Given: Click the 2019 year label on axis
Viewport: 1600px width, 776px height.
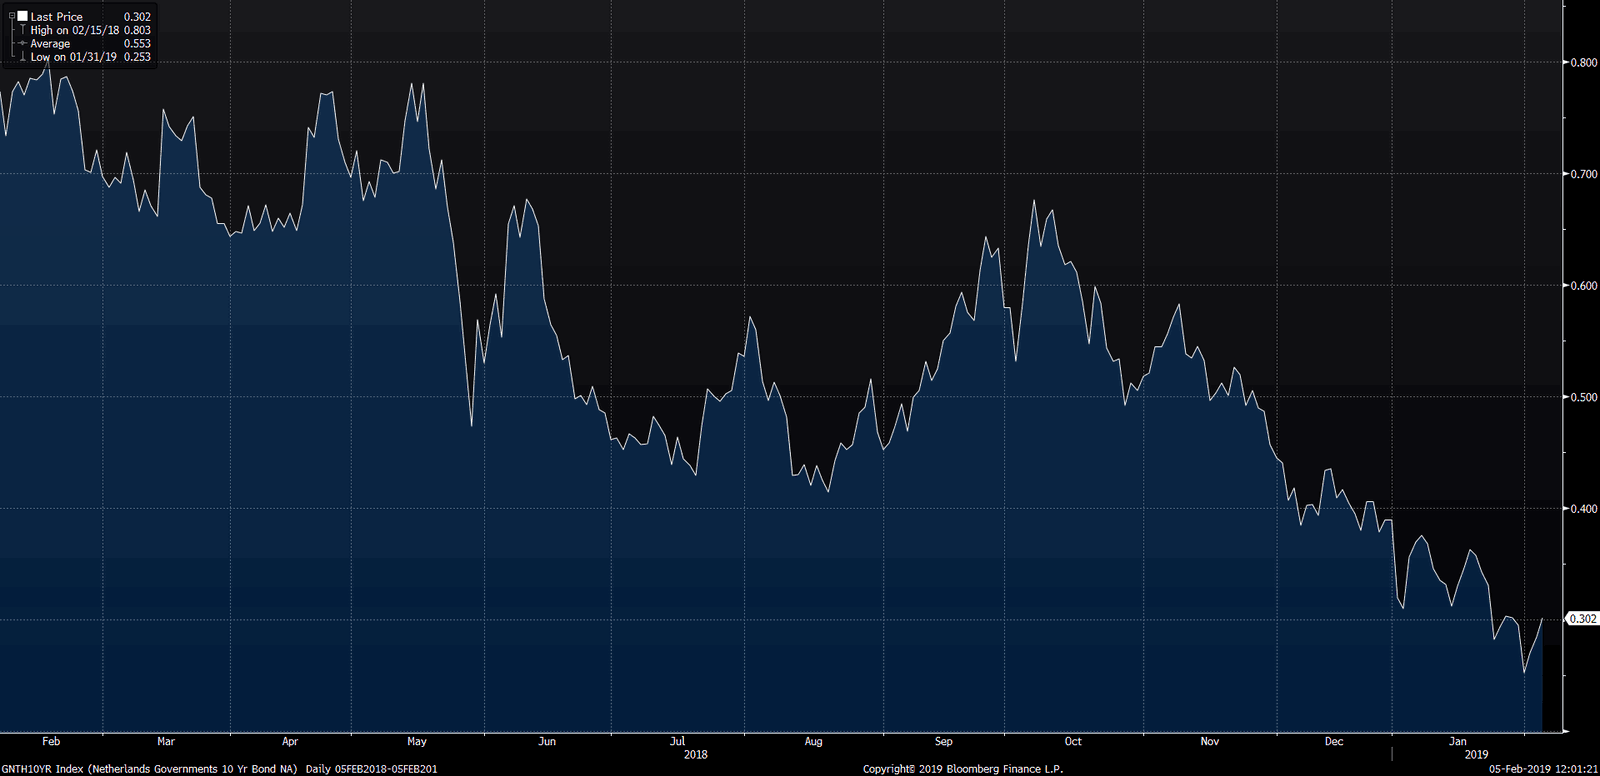Looking at the screenshot, I should click(x=1476, y=755).
